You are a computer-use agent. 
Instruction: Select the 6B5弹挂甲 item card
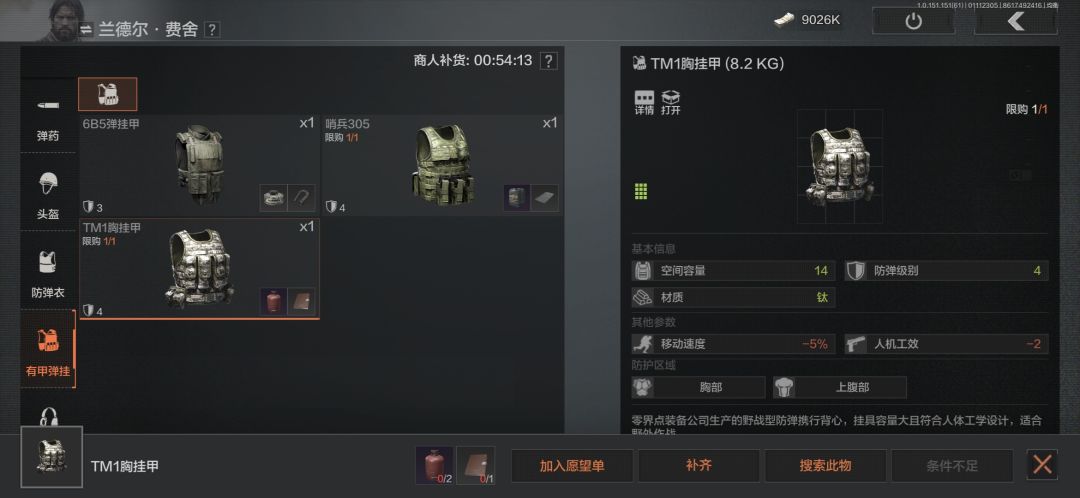[x=199, y=165]
